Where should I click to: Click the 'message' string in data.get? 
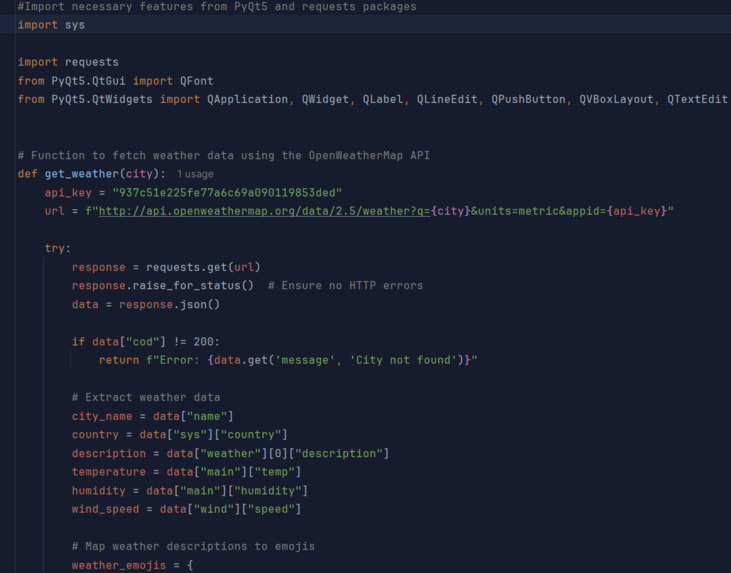tap(305, 360)
